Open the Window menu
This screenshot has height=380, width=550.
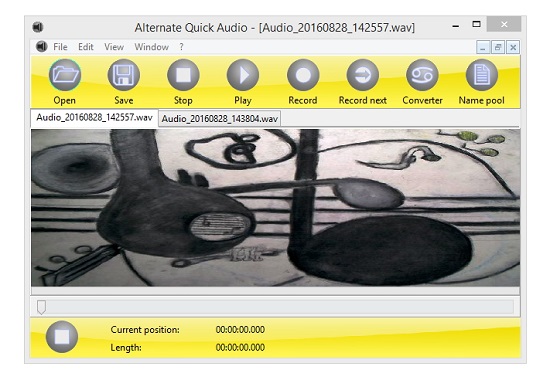[x=152, y=47]
